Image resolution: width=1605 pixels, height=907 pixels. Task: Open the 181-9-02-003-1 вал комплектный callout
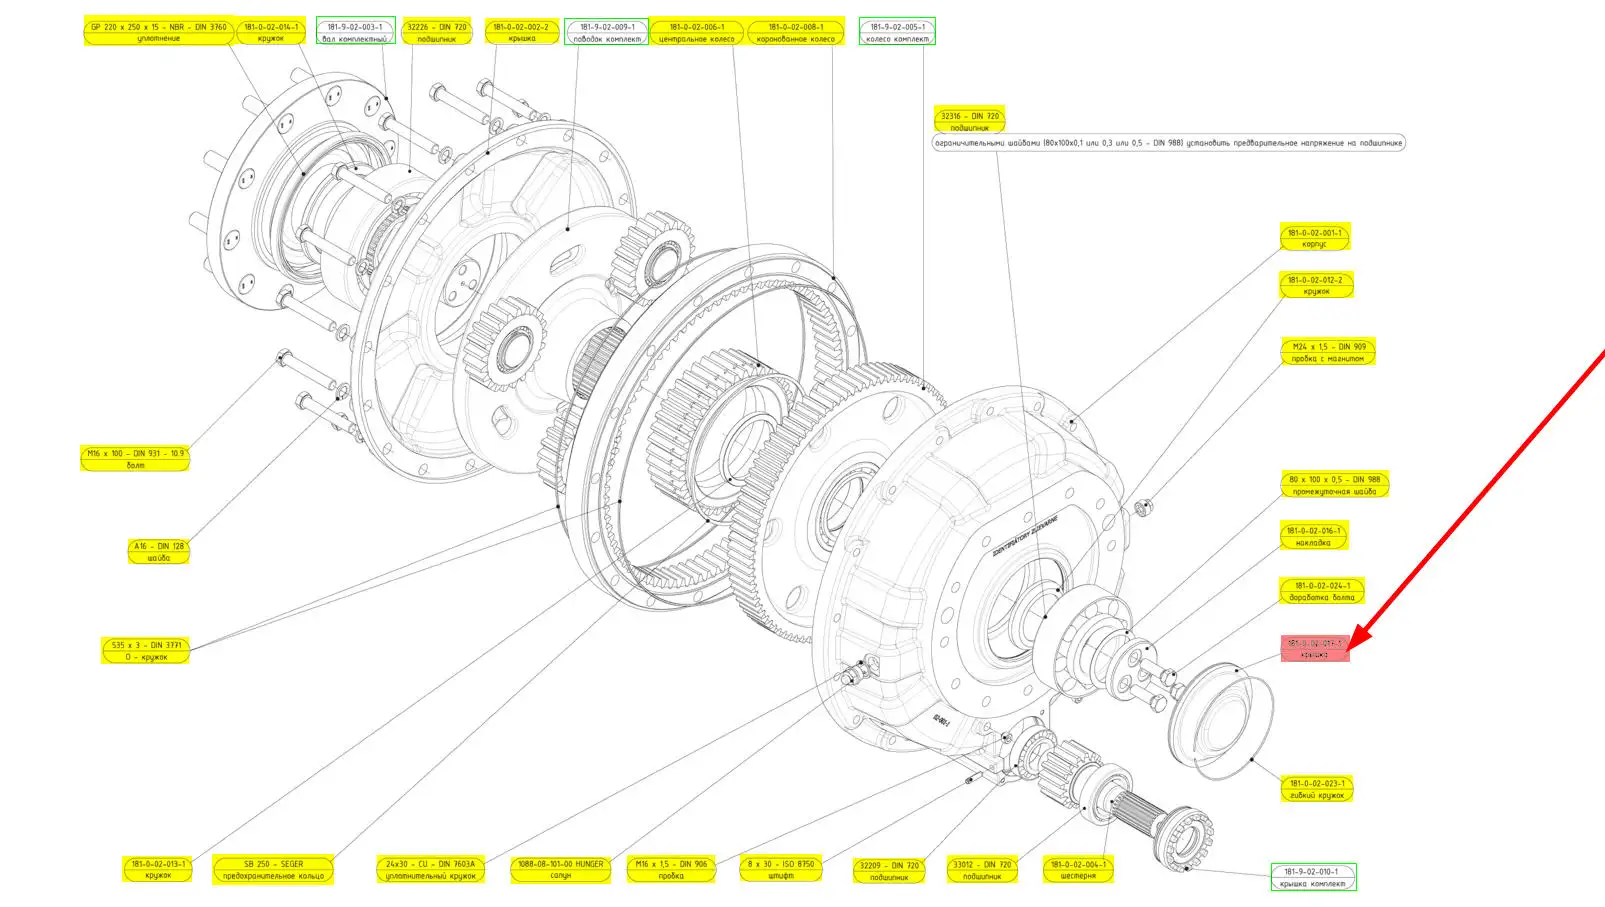pyautogui.click(x=355, y=32)
